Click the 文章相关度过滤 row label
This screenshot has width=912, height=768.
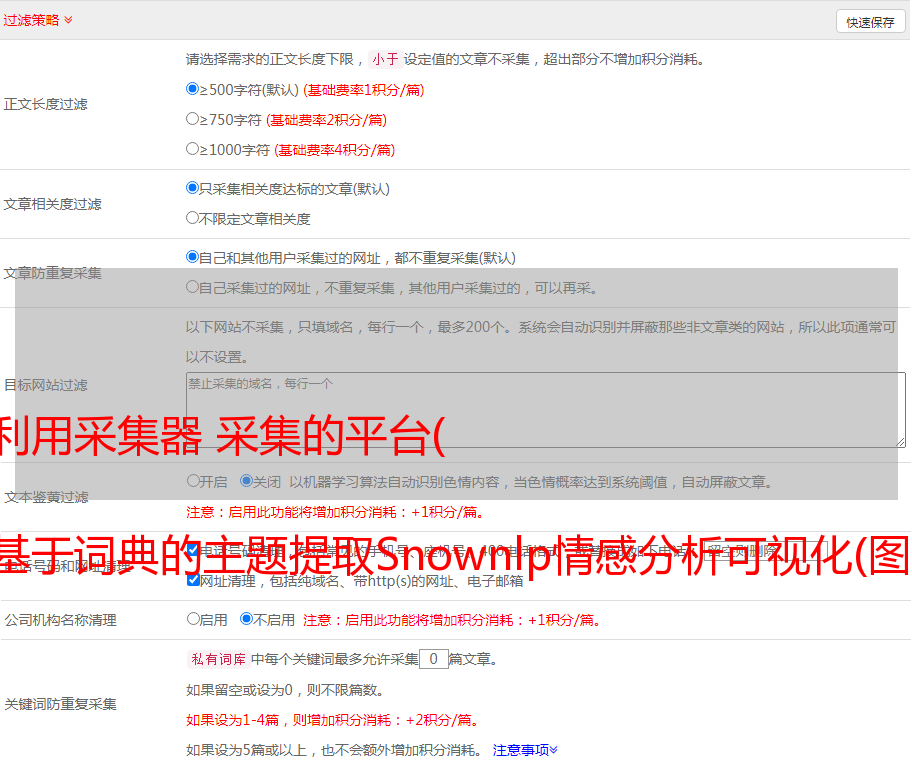pos(52,204)
